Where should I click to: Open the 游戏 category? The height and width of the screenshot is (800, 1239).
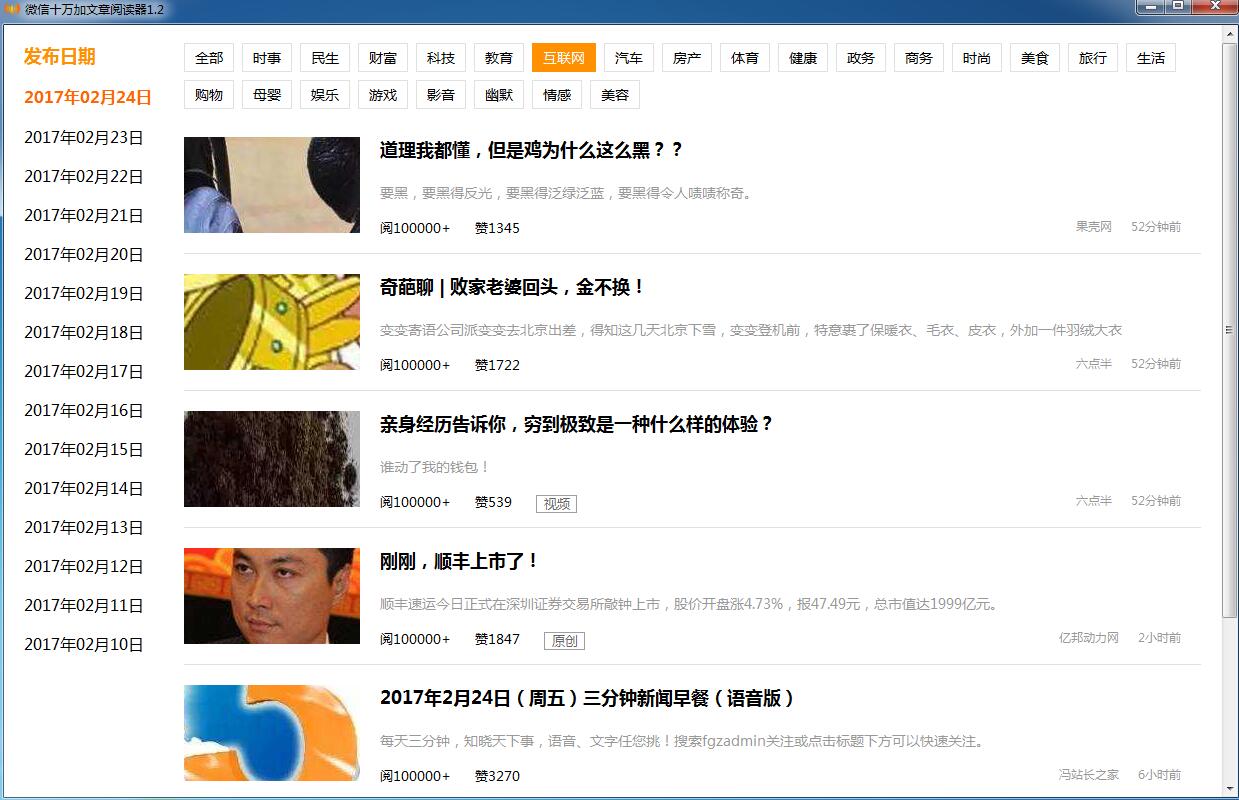point(383,95)
